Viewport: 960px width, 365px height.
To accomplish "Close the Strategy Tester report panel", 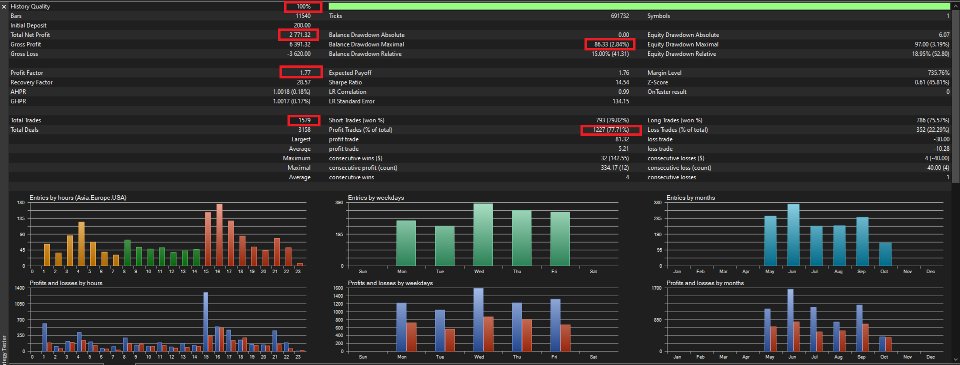I will pyautogui.click(x=4, y=6).
